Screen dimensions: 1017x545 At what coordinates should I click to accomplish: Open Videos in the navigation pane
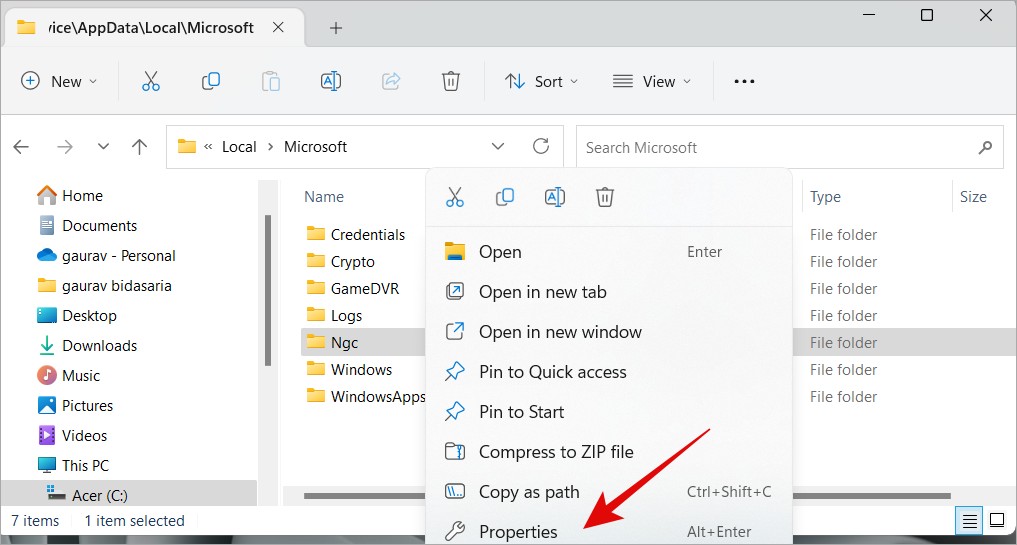pyautogui.click(x=73, y=435)
